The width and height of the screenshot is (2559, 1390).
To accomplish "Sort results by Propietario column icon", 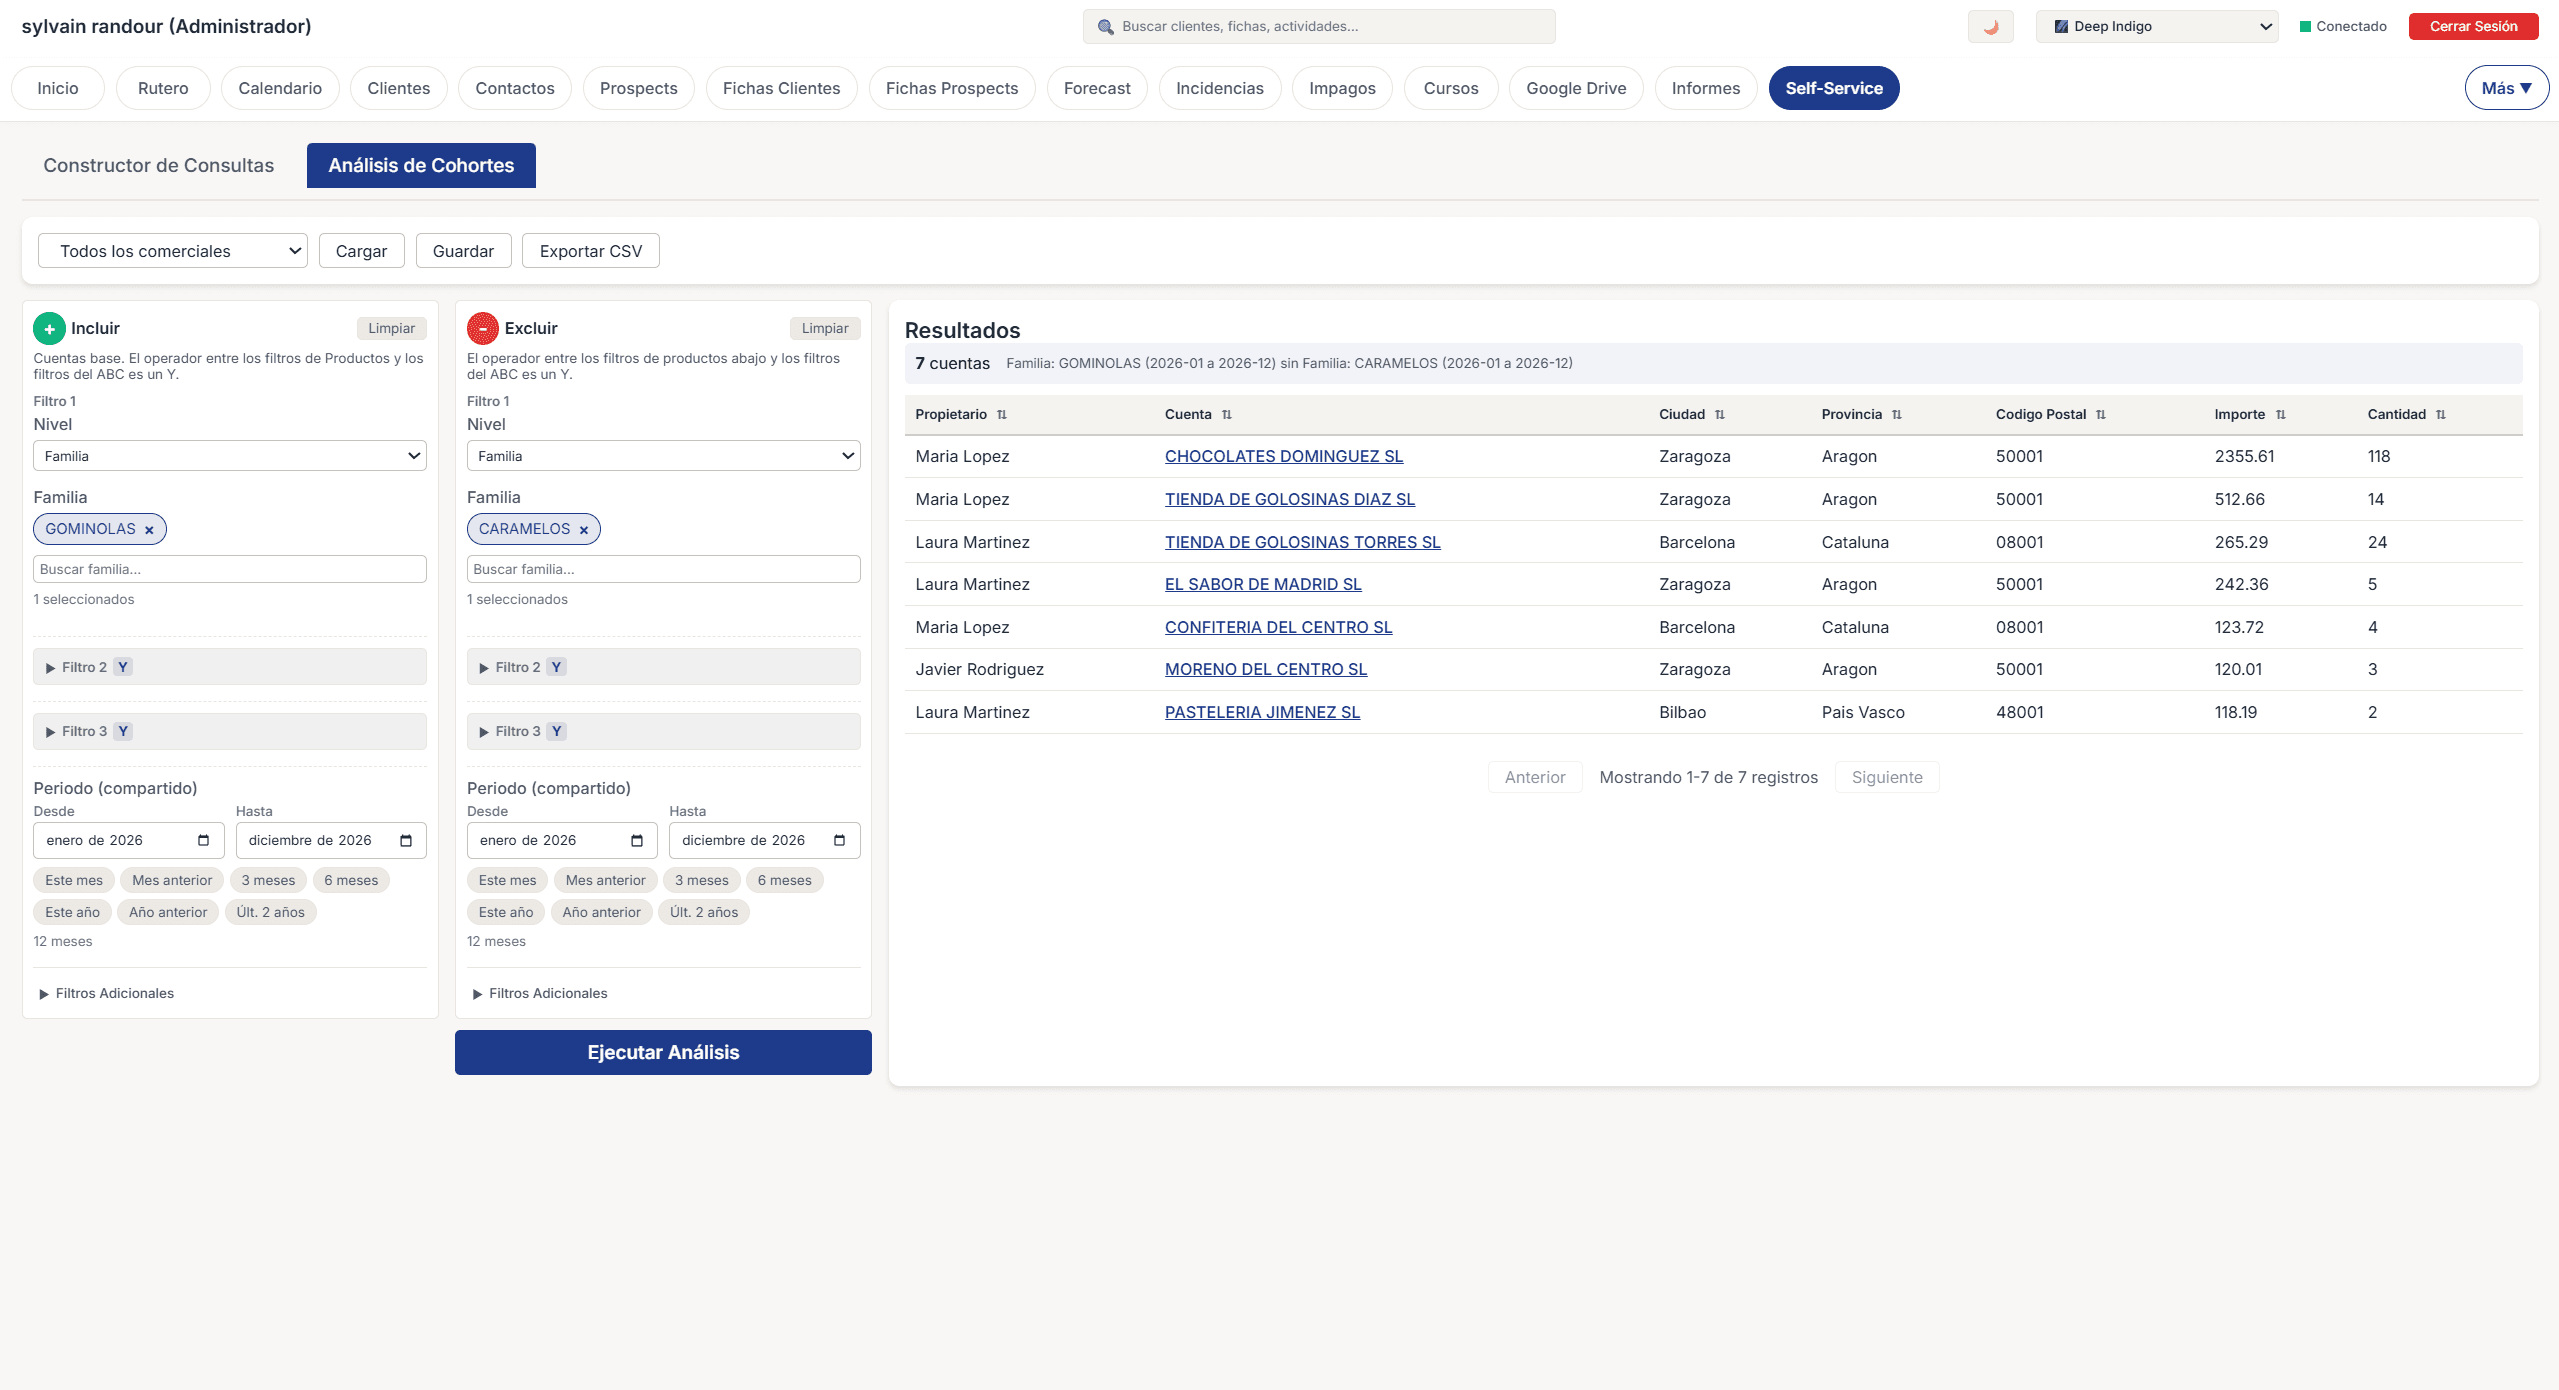I will (x=1002, y=415).
